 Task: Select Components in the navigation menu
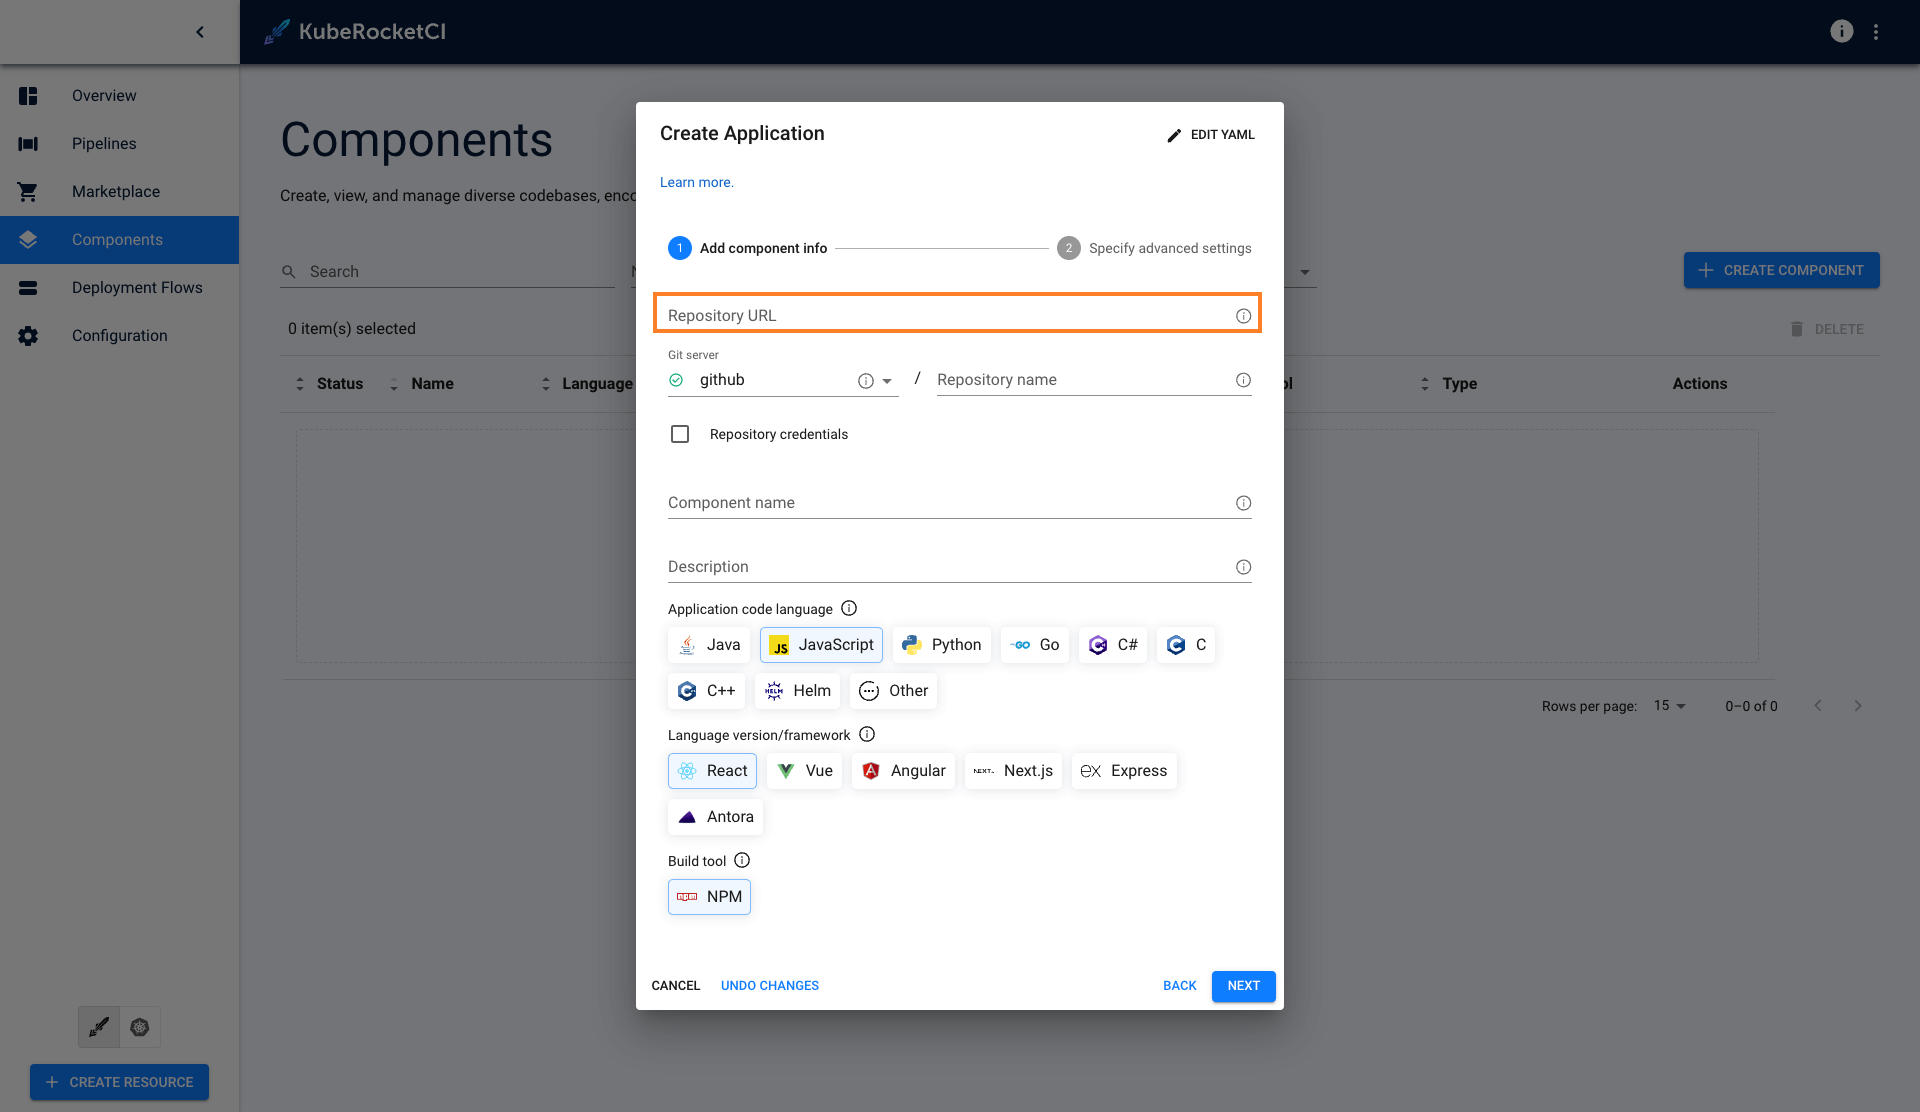117,239
